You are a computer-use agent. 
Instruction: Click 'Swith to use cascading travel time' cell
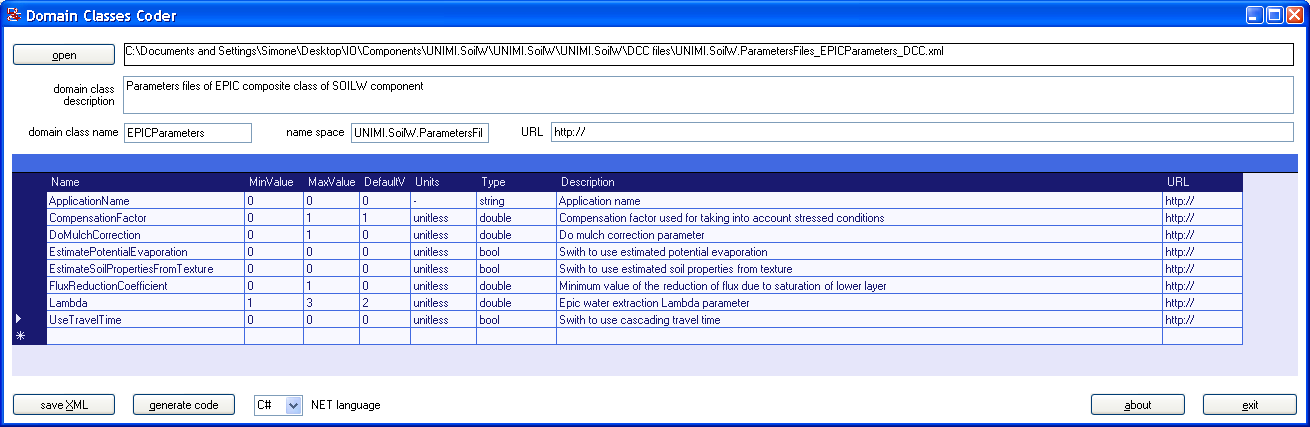(860, 320)
